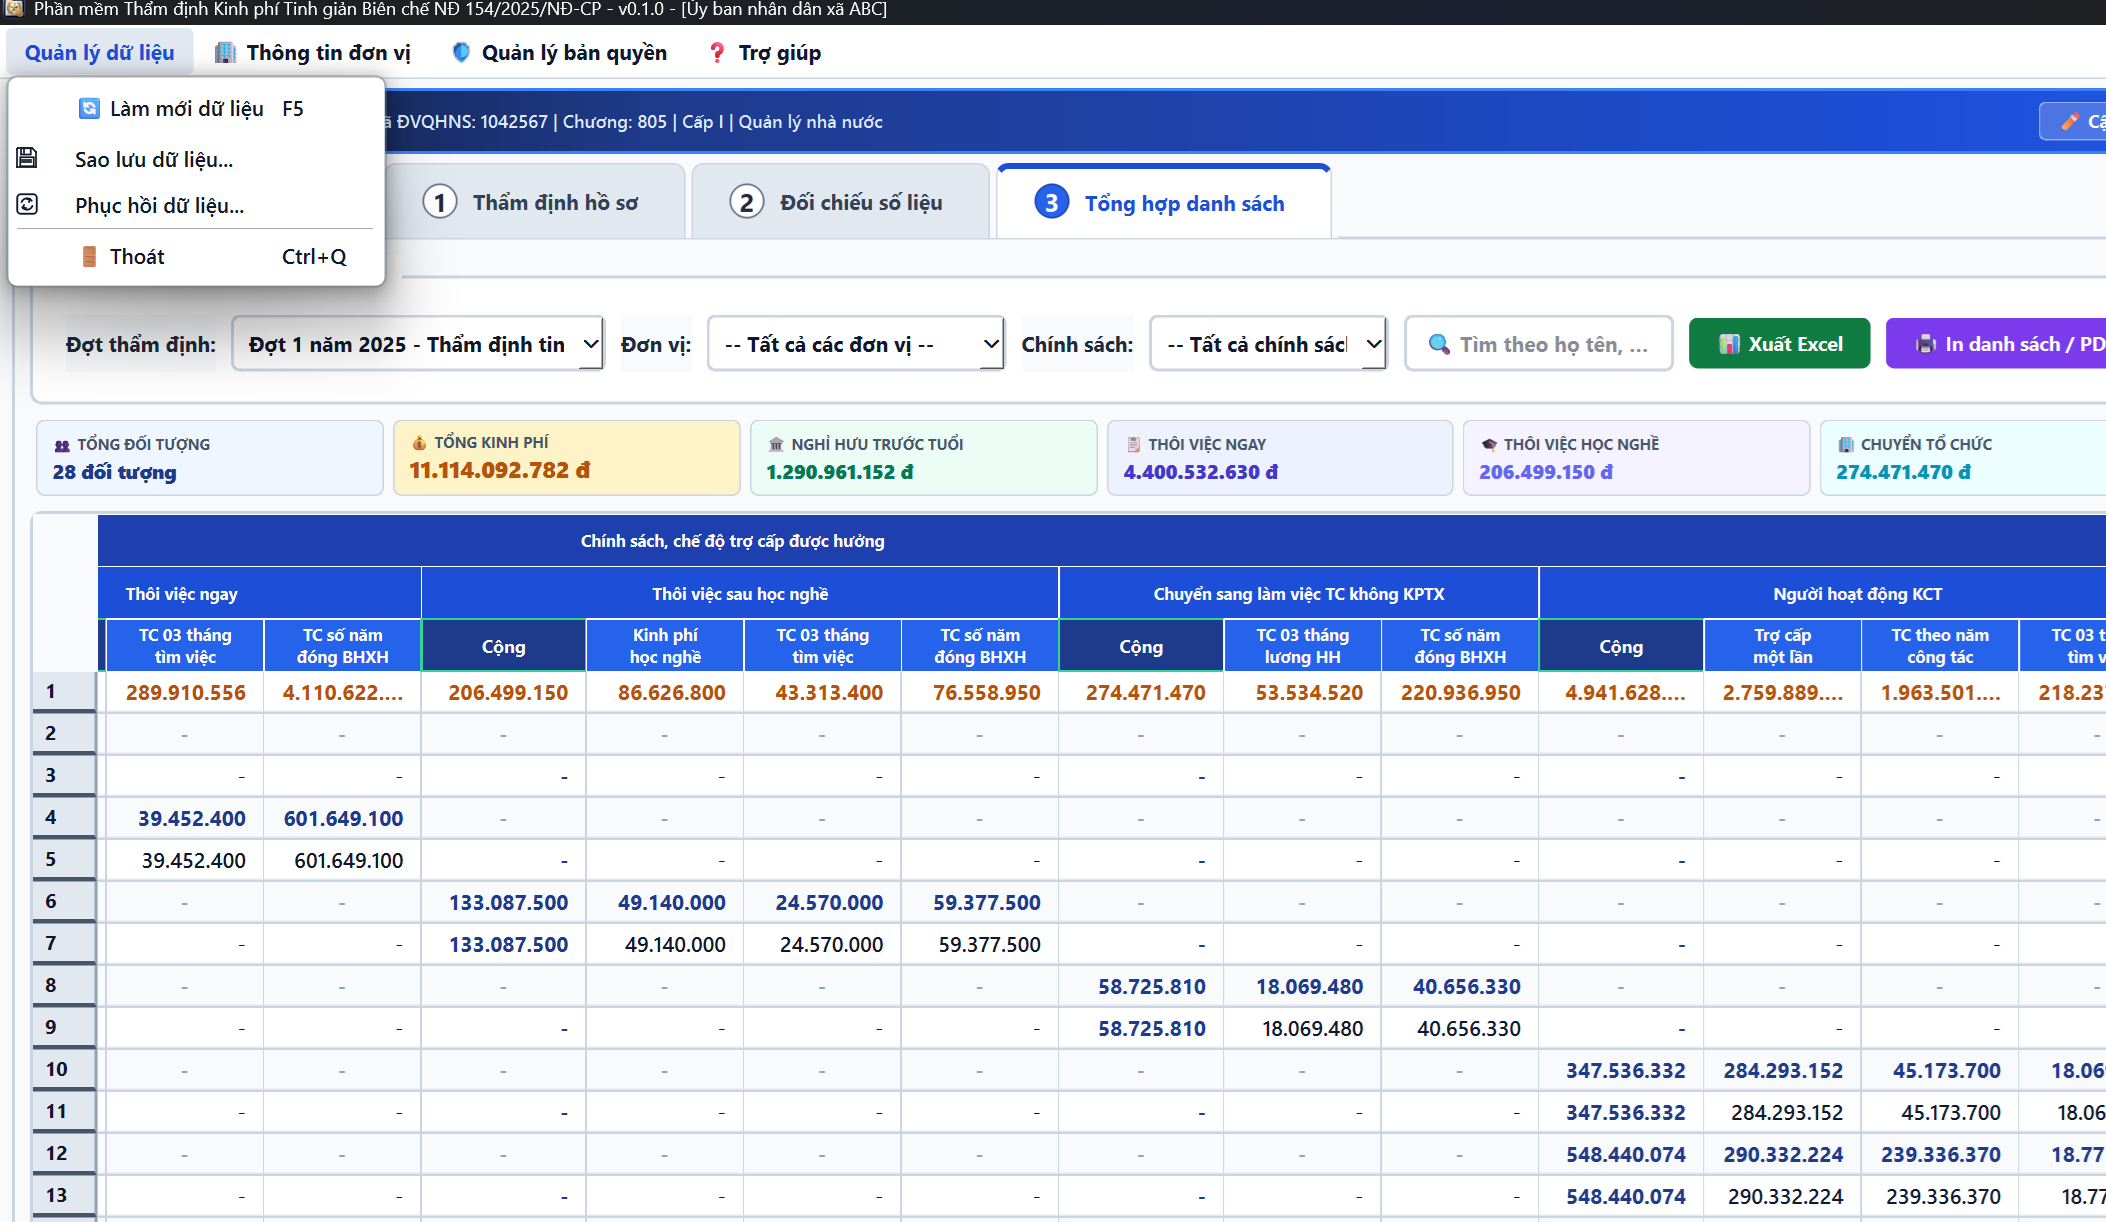Select row header number 10
Viewport: 2106px width, 1222px height.
[64, 1069]
